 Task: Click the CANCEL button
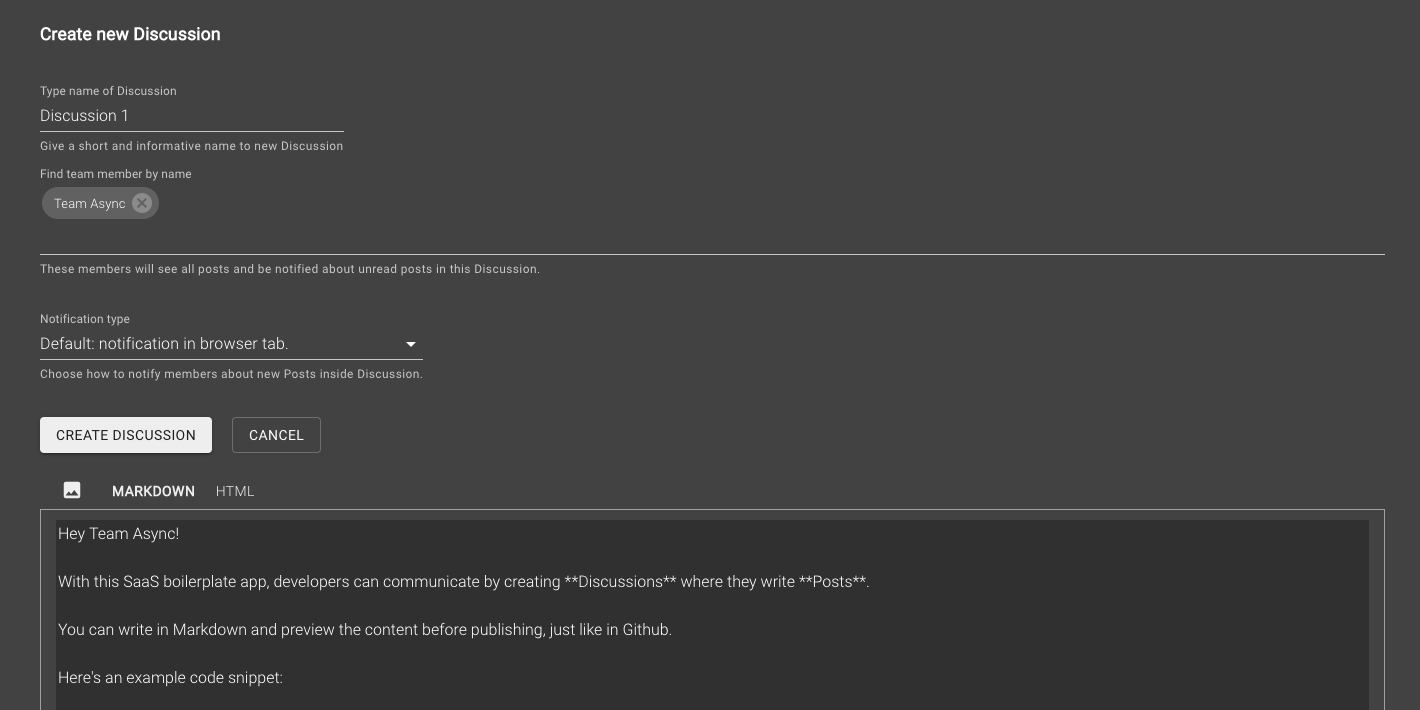tap(276, 435)
